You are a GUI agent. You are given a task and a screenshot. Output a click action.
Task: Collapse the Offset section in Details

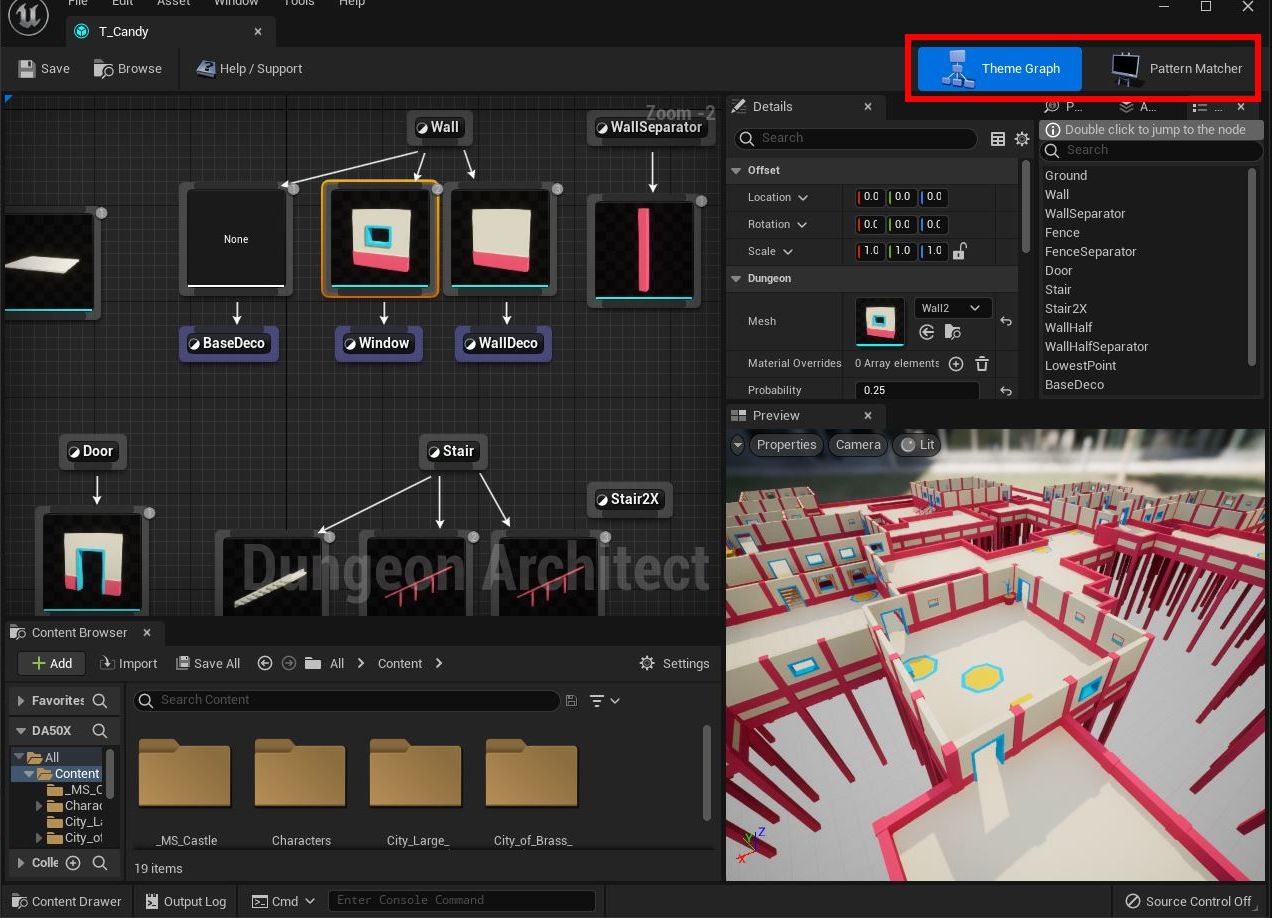point(737,171)
